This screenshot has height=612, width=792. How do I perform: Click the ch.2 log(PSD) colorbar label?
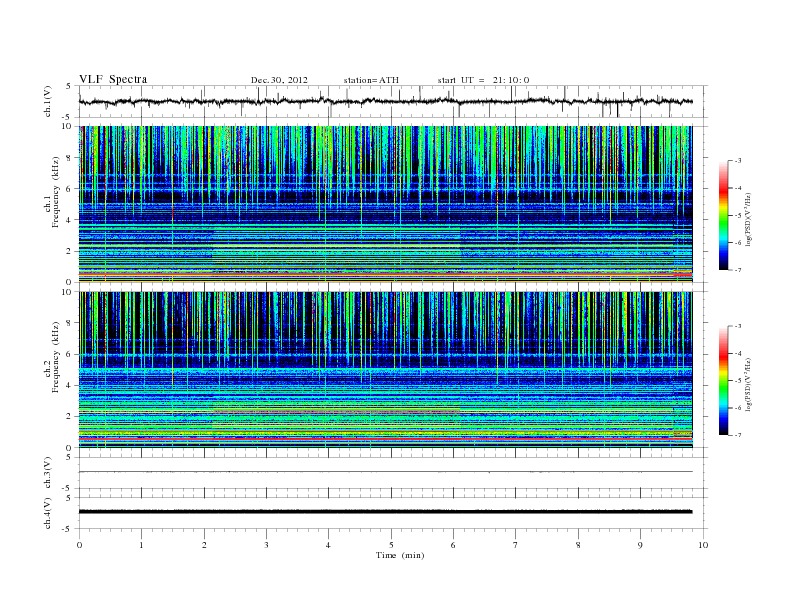(748, 384)
